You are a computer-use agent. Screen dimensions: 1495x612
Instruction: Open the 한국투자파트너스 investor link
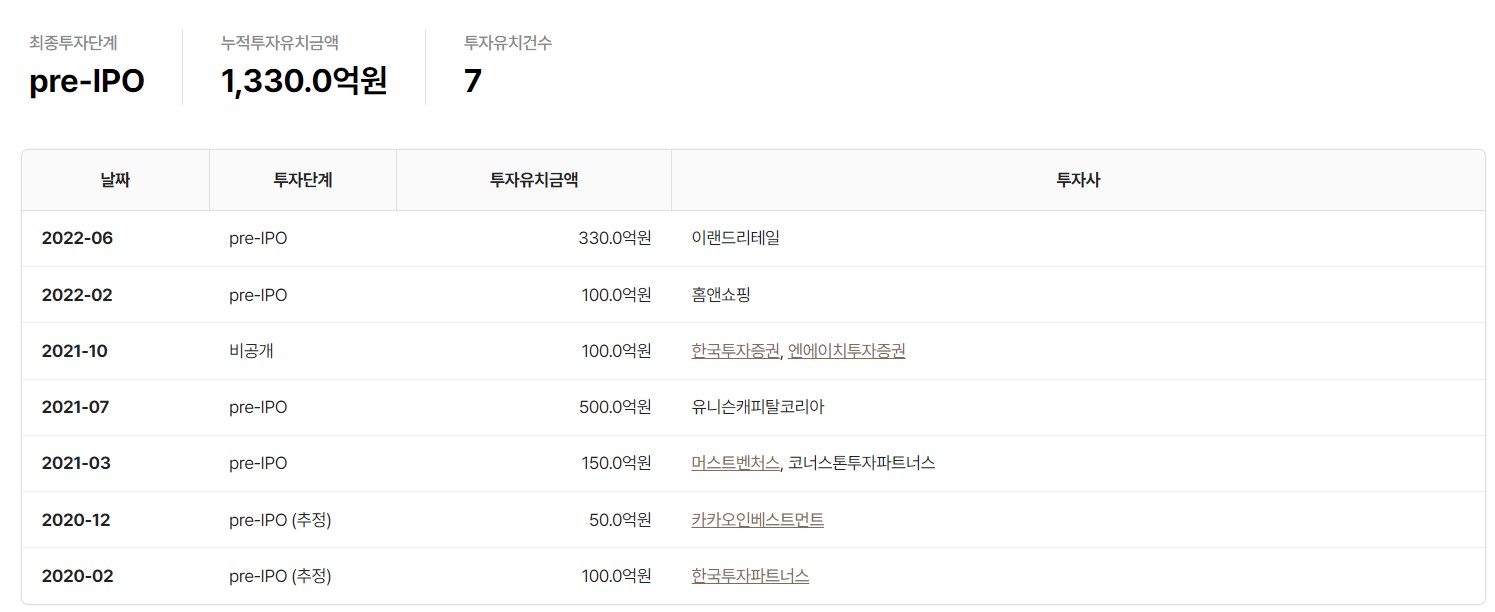tap(750, 576)
